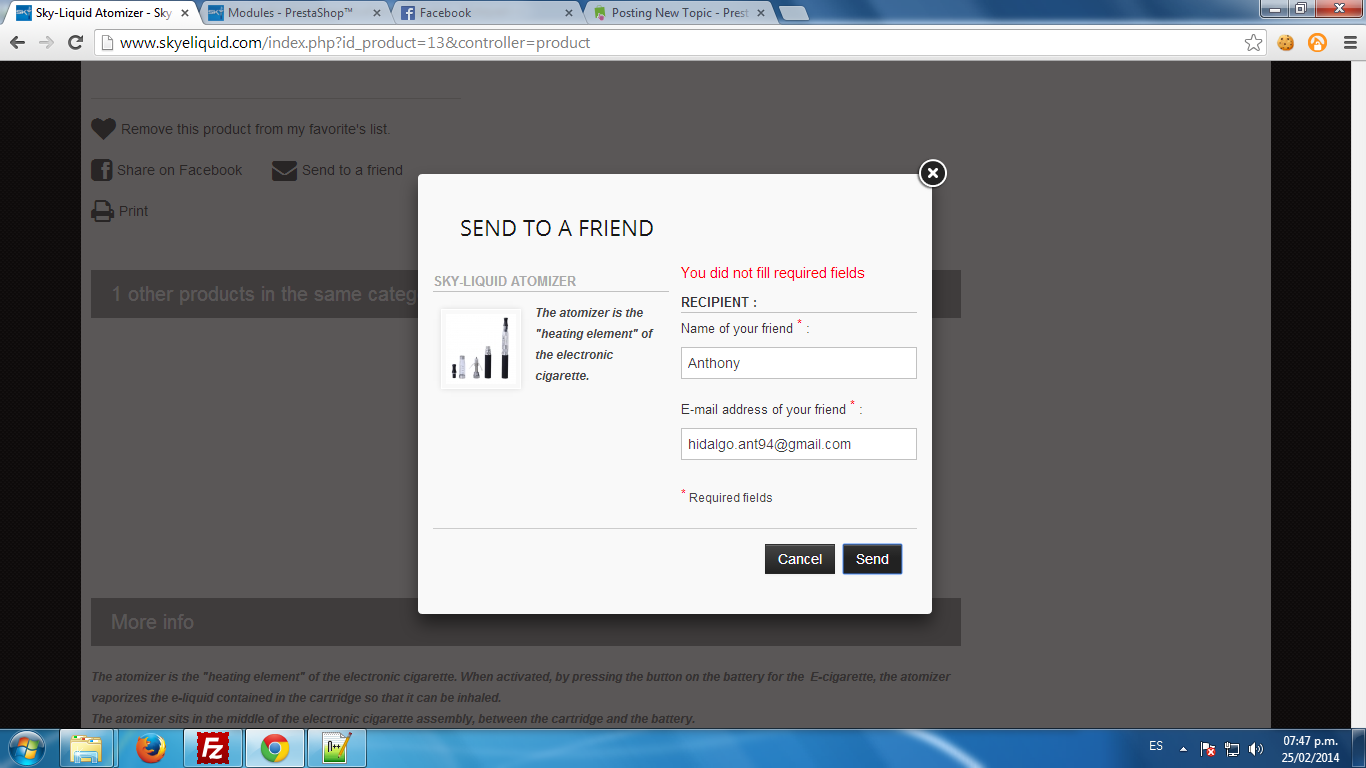Click the Print link
Screen dimensions: 1366x768
[x=134, y=211]
